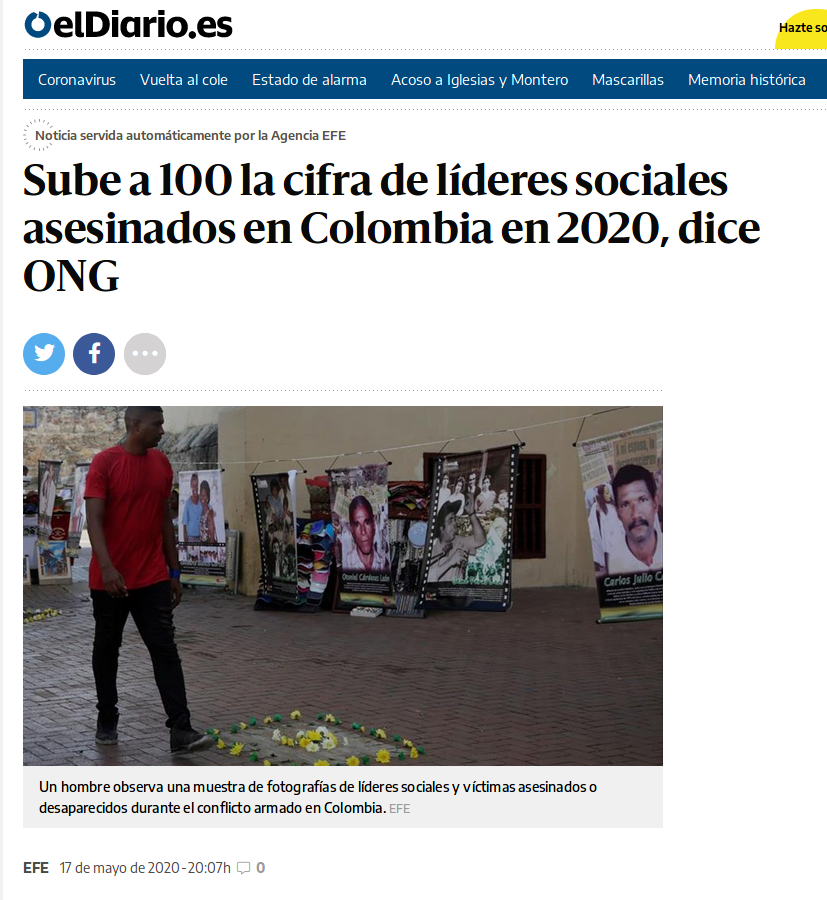
Task: Select the Mascarillas nav item
Action: [628, 80]
